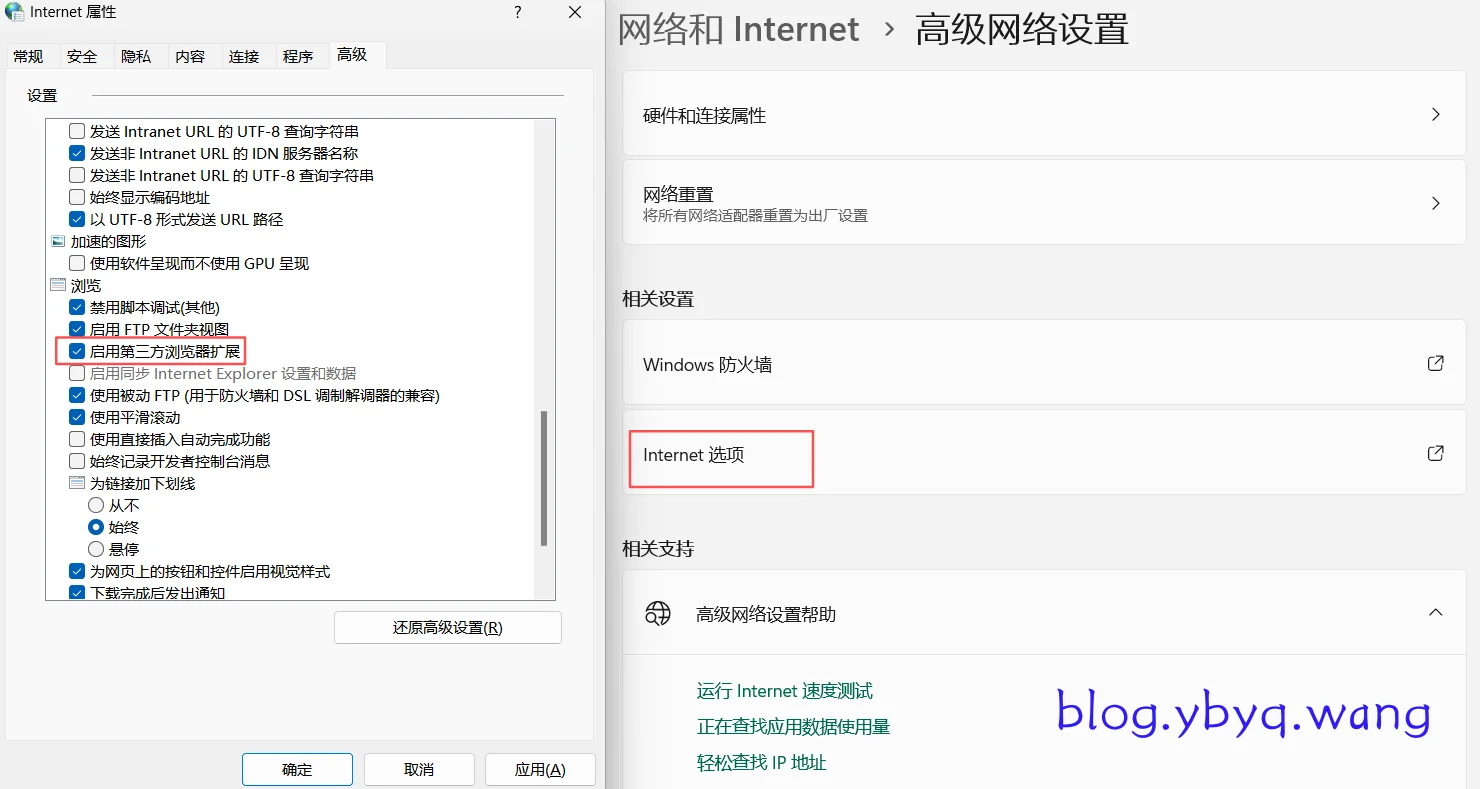The image size is (1480, 789).
Task: Enable 使用直接插入自动完成功能 checkbox
Action: 77,439
